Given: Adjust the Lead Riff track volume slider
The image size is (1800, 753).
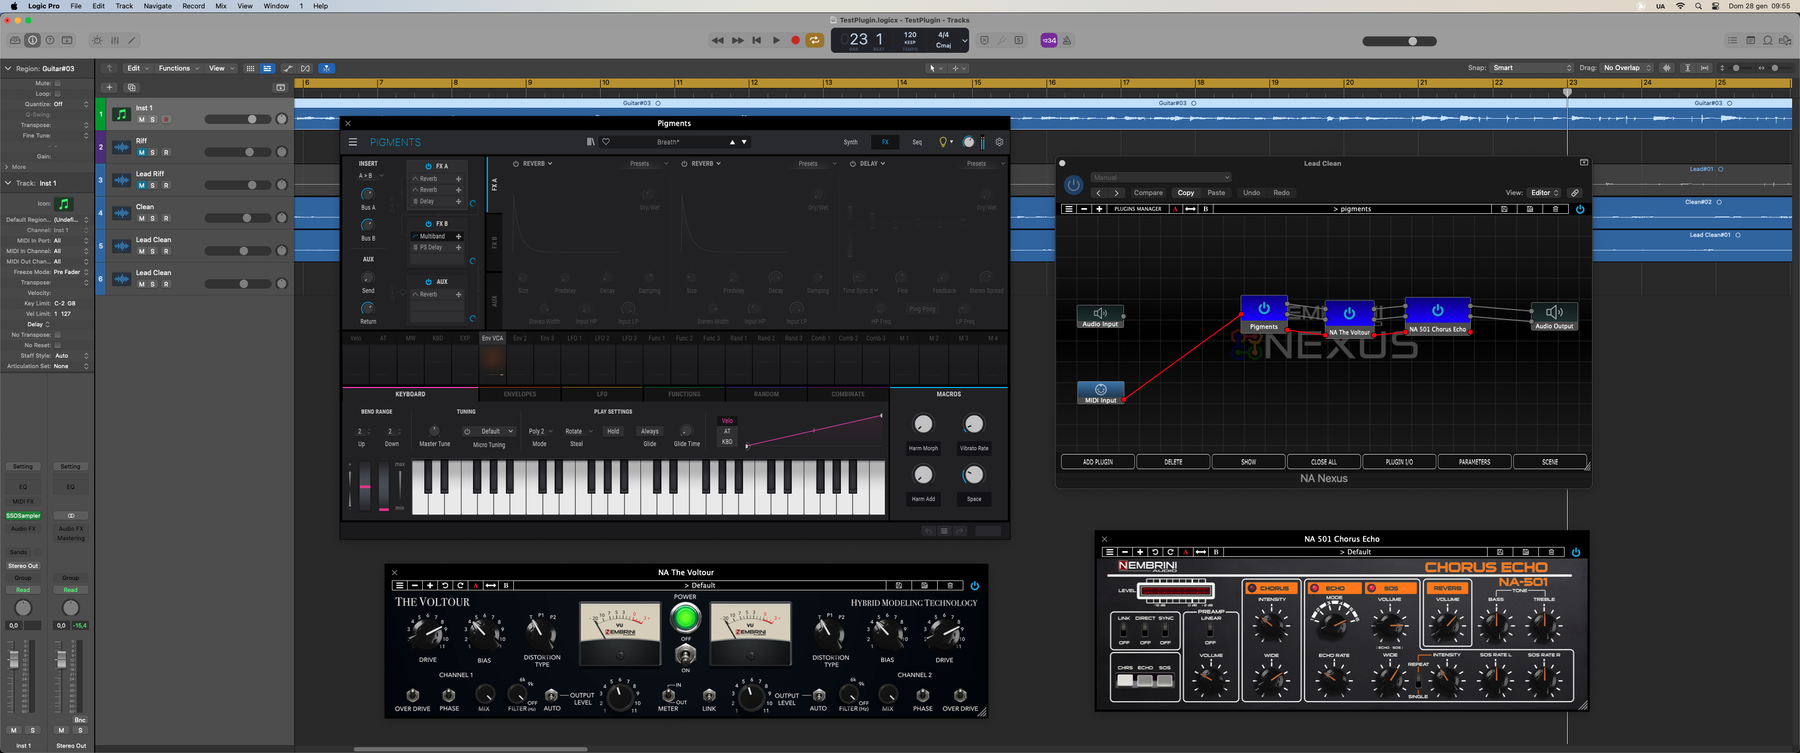Looking at the screenshot, I should pos(238,185).
